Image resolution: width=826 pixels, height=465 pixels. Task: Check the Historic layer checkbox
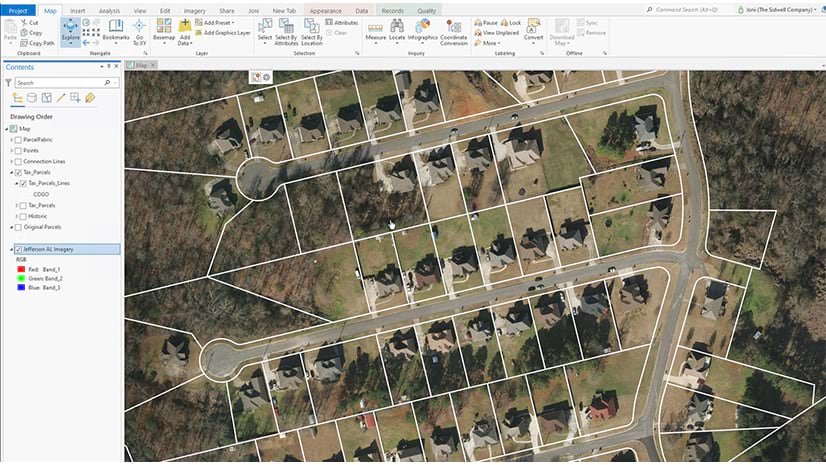(x=23, y=216)
